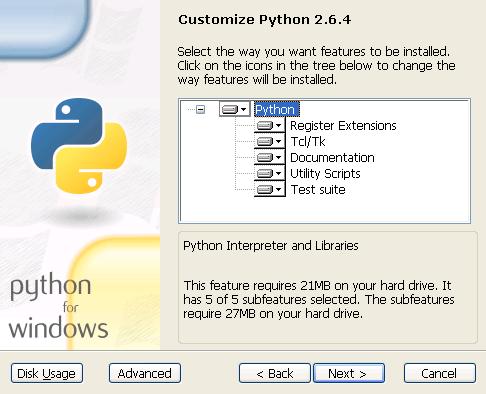Select the Python tree item

point(277,109)
